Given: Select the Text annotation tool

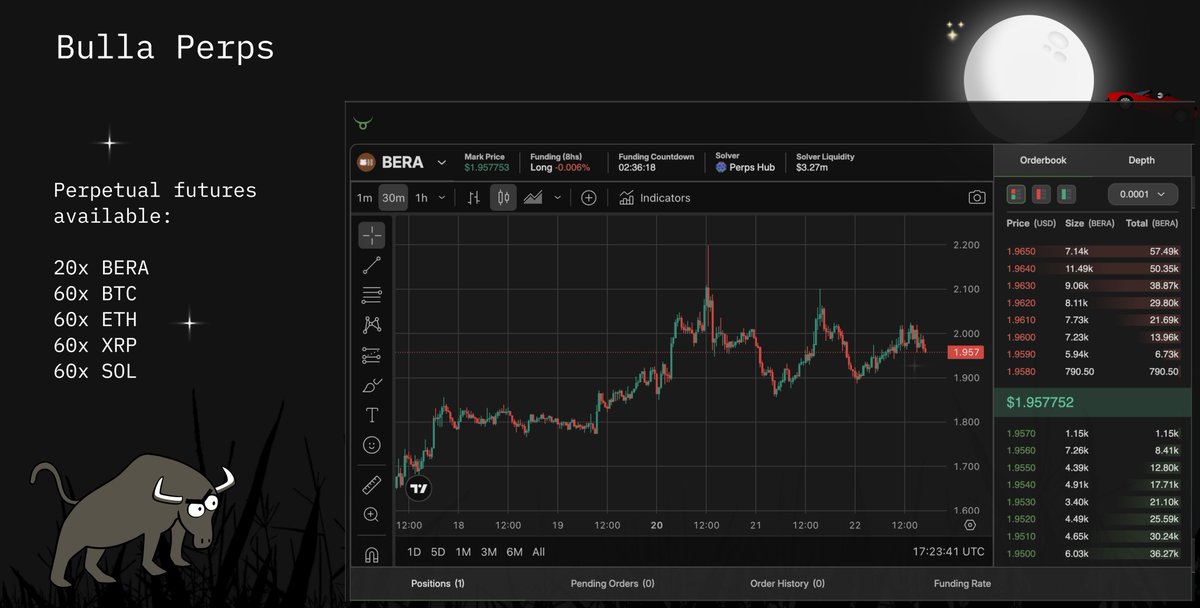Looking at the screenshot, I should pyautogui.click(x=371, y=415).
